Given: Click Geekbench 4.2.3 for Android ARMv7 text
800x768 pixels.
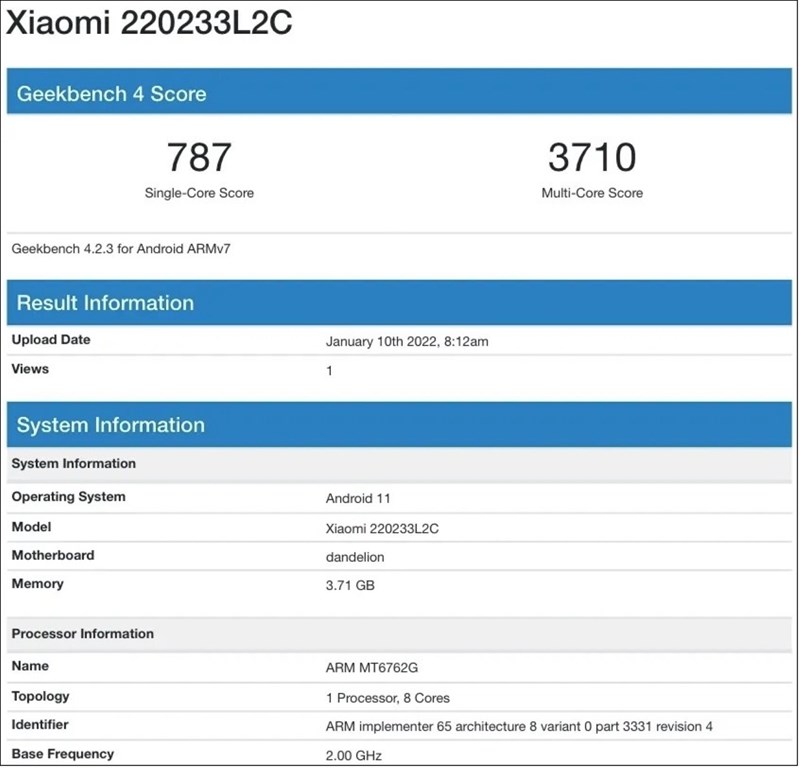Looking at the screenshot, I should [121, 249].
